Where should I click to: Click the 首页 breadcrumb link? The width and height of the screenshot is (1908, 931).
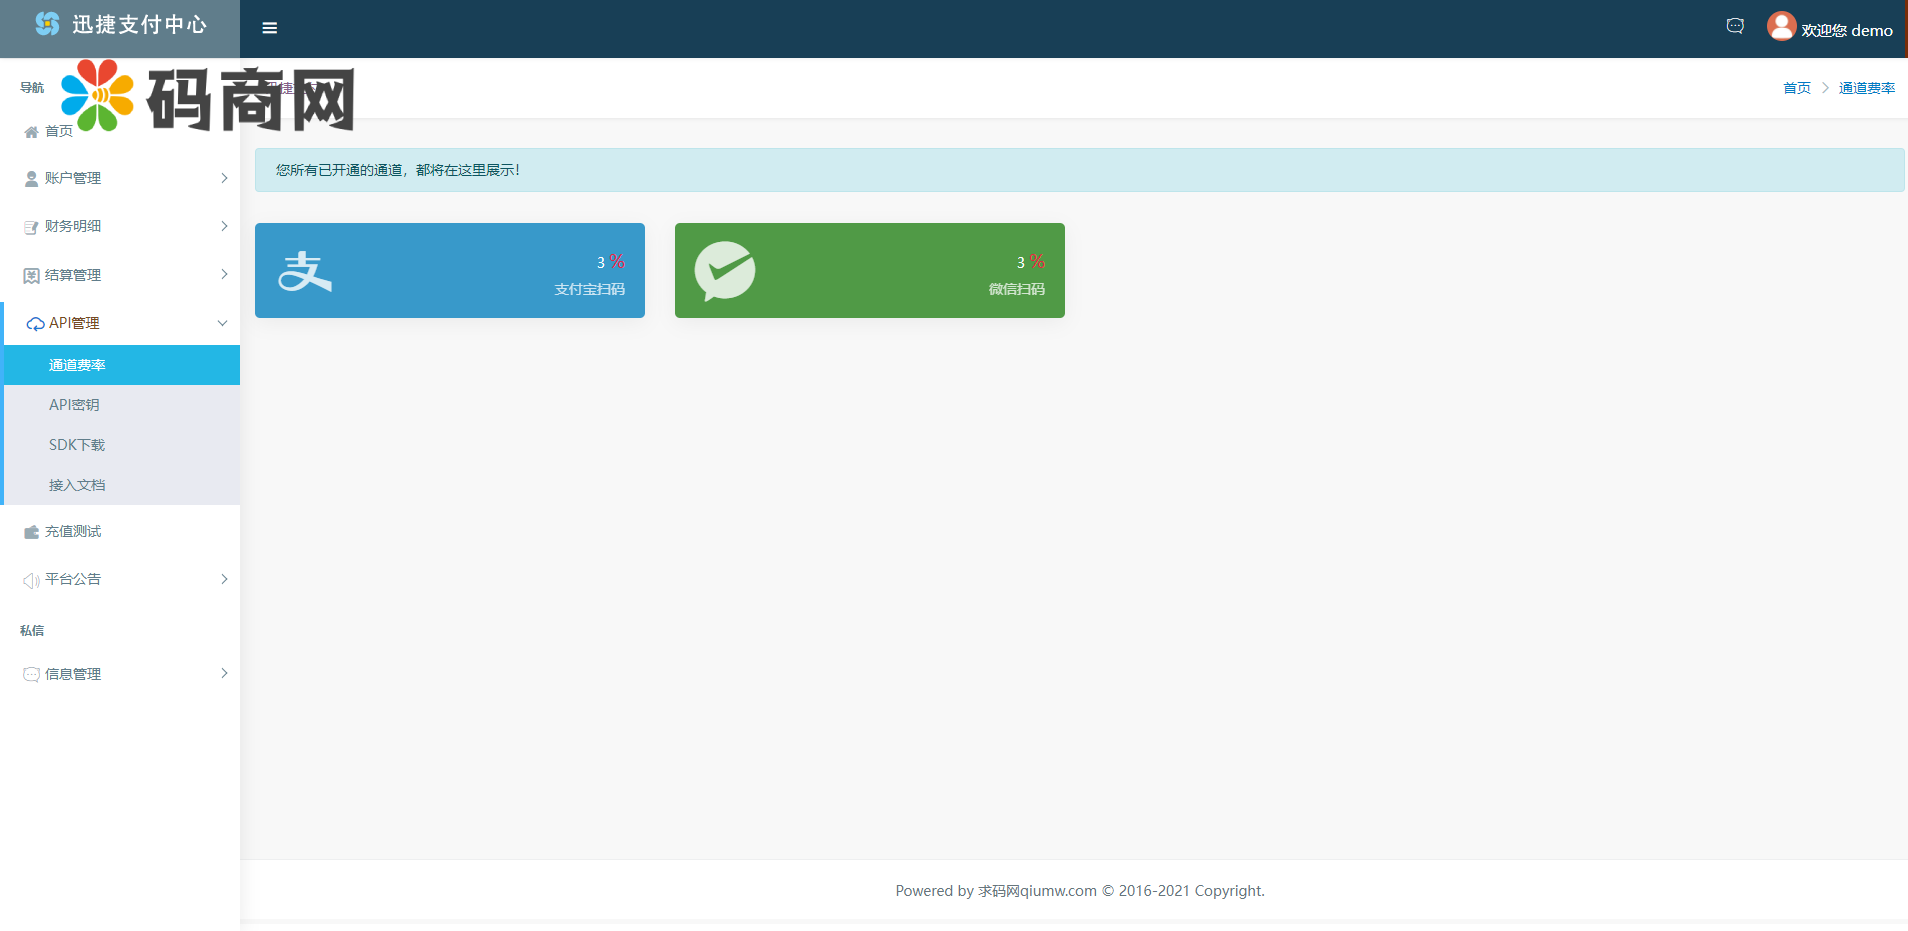(x=1796, y=88)
